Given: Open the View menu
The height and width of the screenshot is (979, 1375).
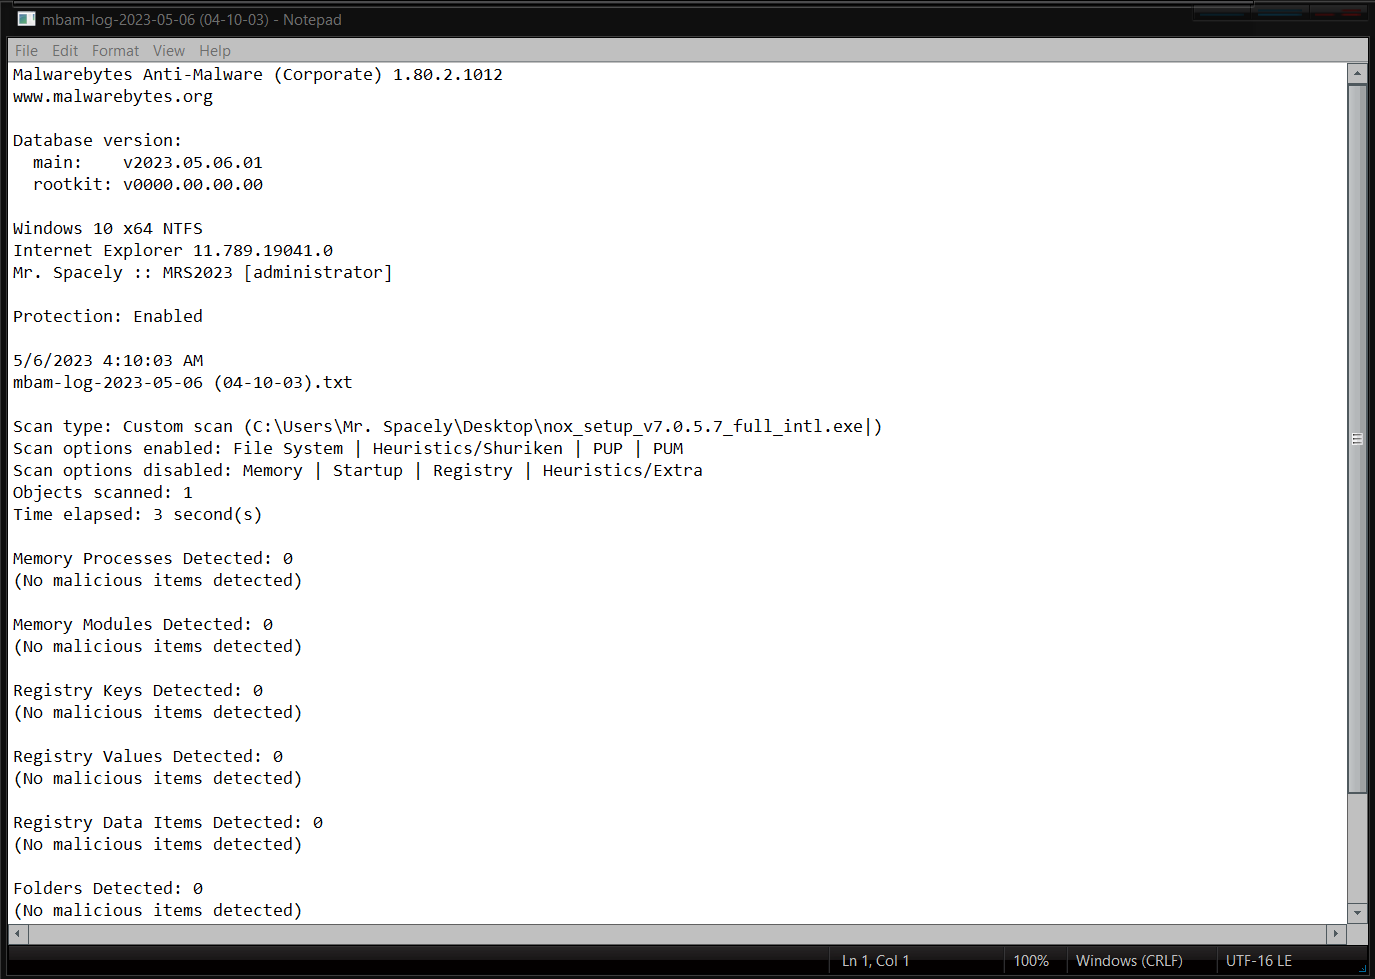Looking at the screenshot, I should click(169, 51).
